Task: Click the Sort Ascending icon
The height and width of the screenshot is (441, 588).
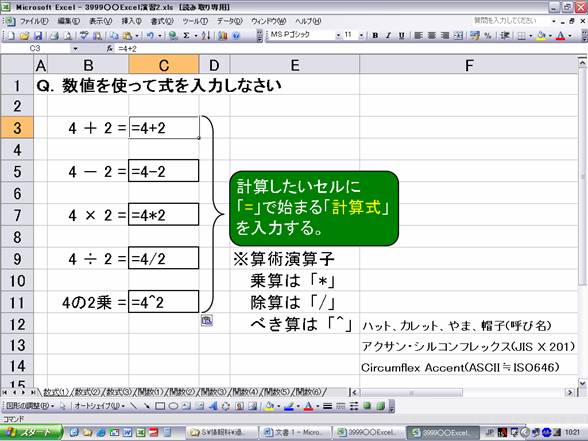Action: (206, 36)
